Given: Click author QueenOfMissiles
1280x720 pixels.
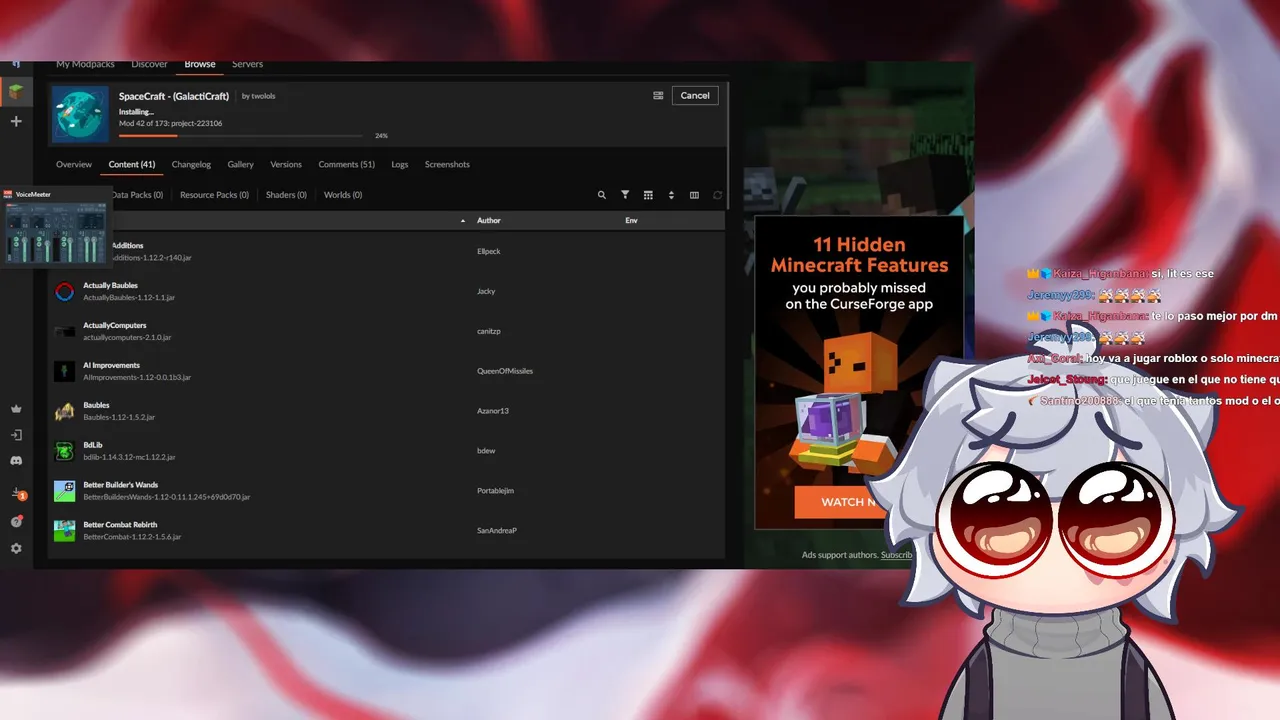Looking at the screenshot, I should click(x=505, y=371).
